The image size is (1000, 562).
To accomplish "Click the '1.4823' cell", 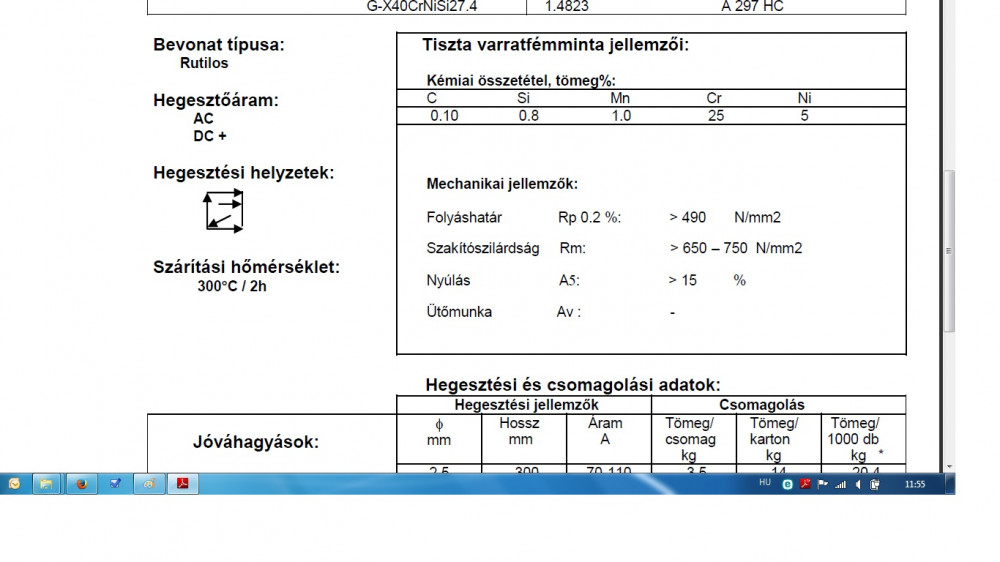I will tap(566, 6).
